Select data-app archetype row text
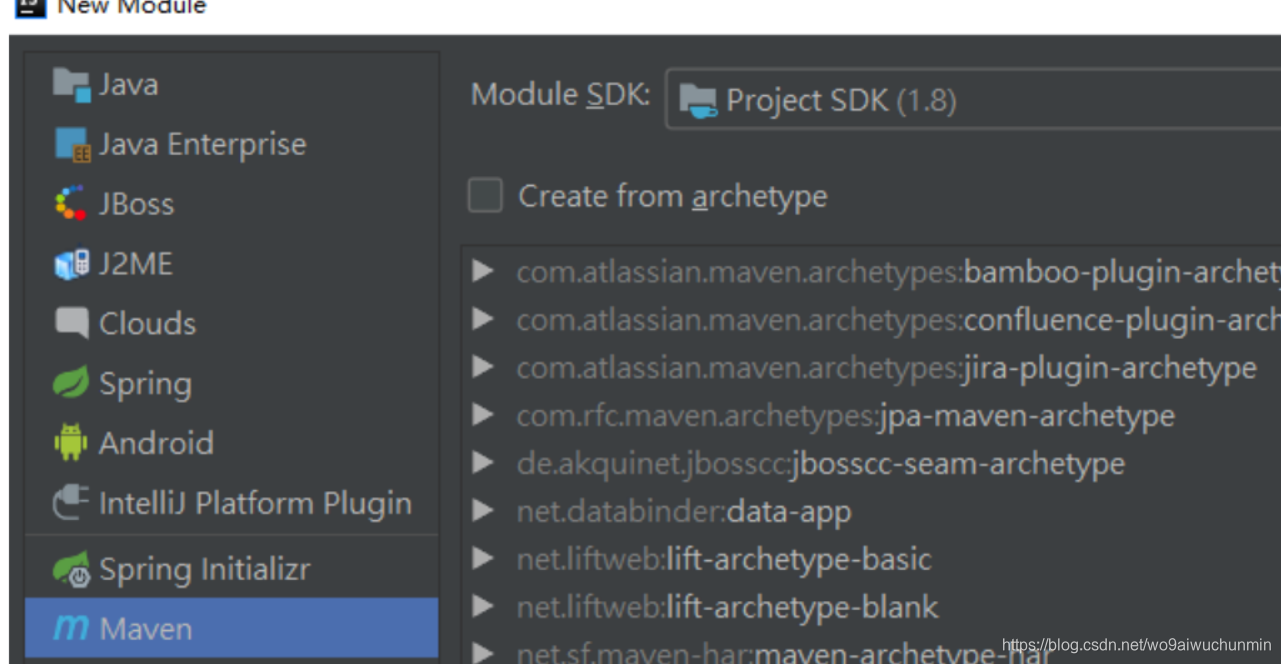Image resolution: width=1281 pixels, height=664 pixels. click(x=683, y=512)
